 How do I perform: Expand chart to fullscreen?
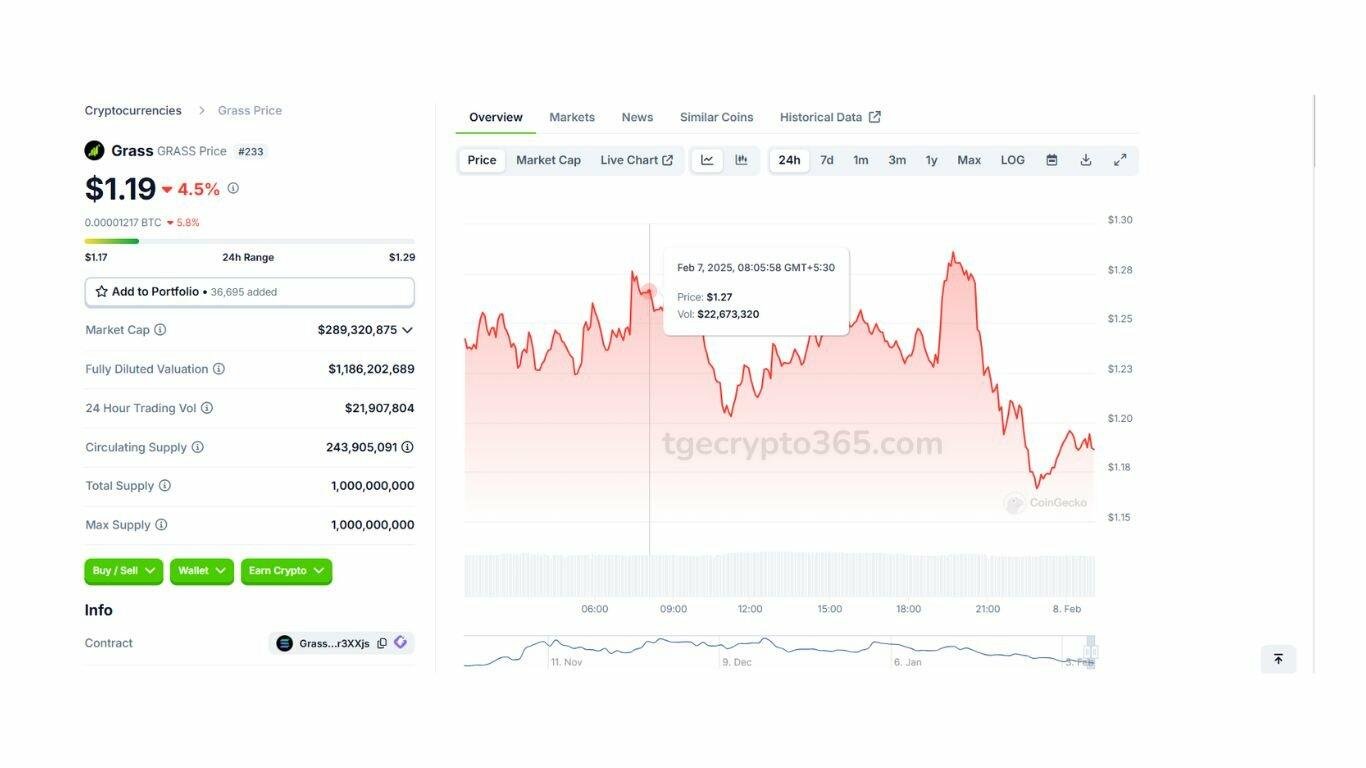click(1120, 160)
